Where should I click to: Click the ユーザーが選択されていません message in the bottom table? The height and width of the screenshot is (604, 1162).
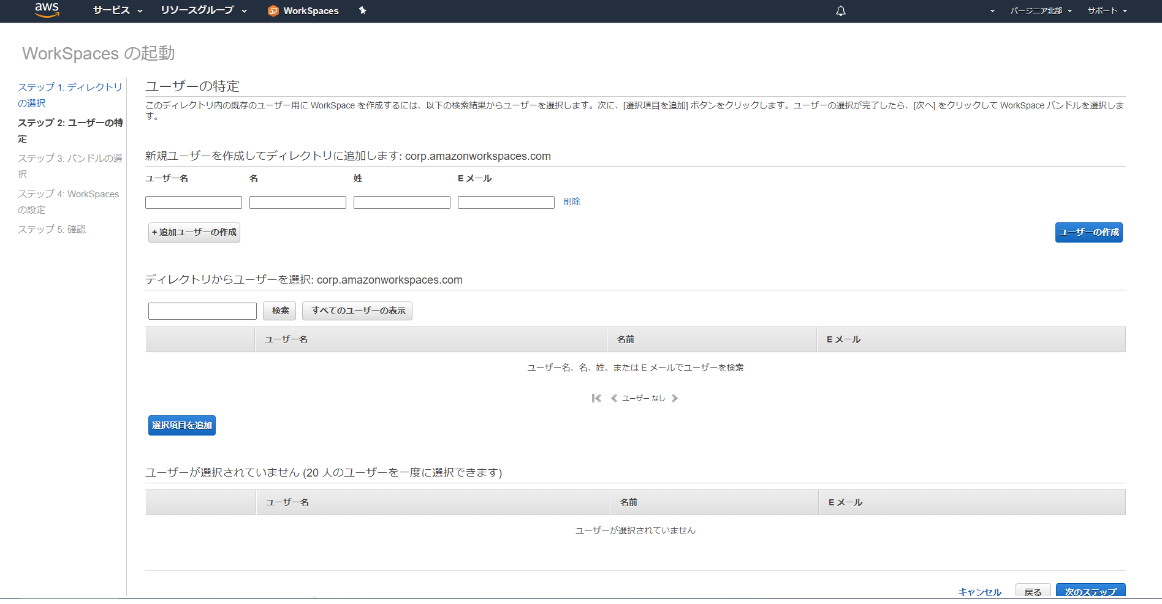click(x=635, y=531)
